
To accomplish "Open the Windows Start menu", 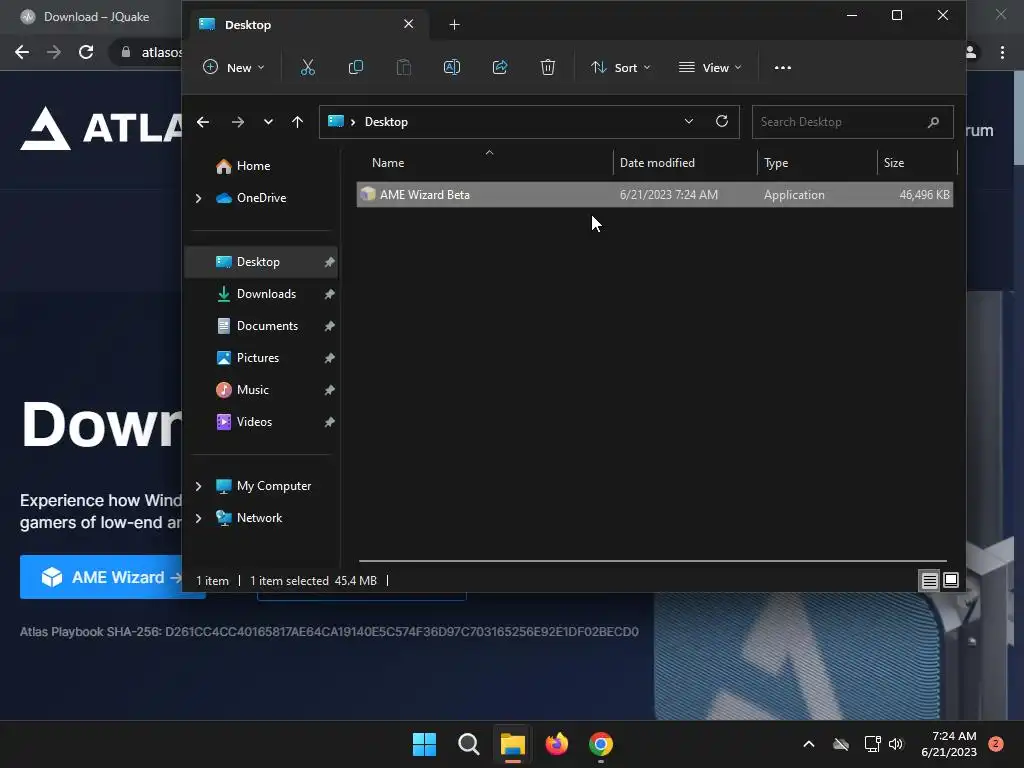I will coord(424,744).
